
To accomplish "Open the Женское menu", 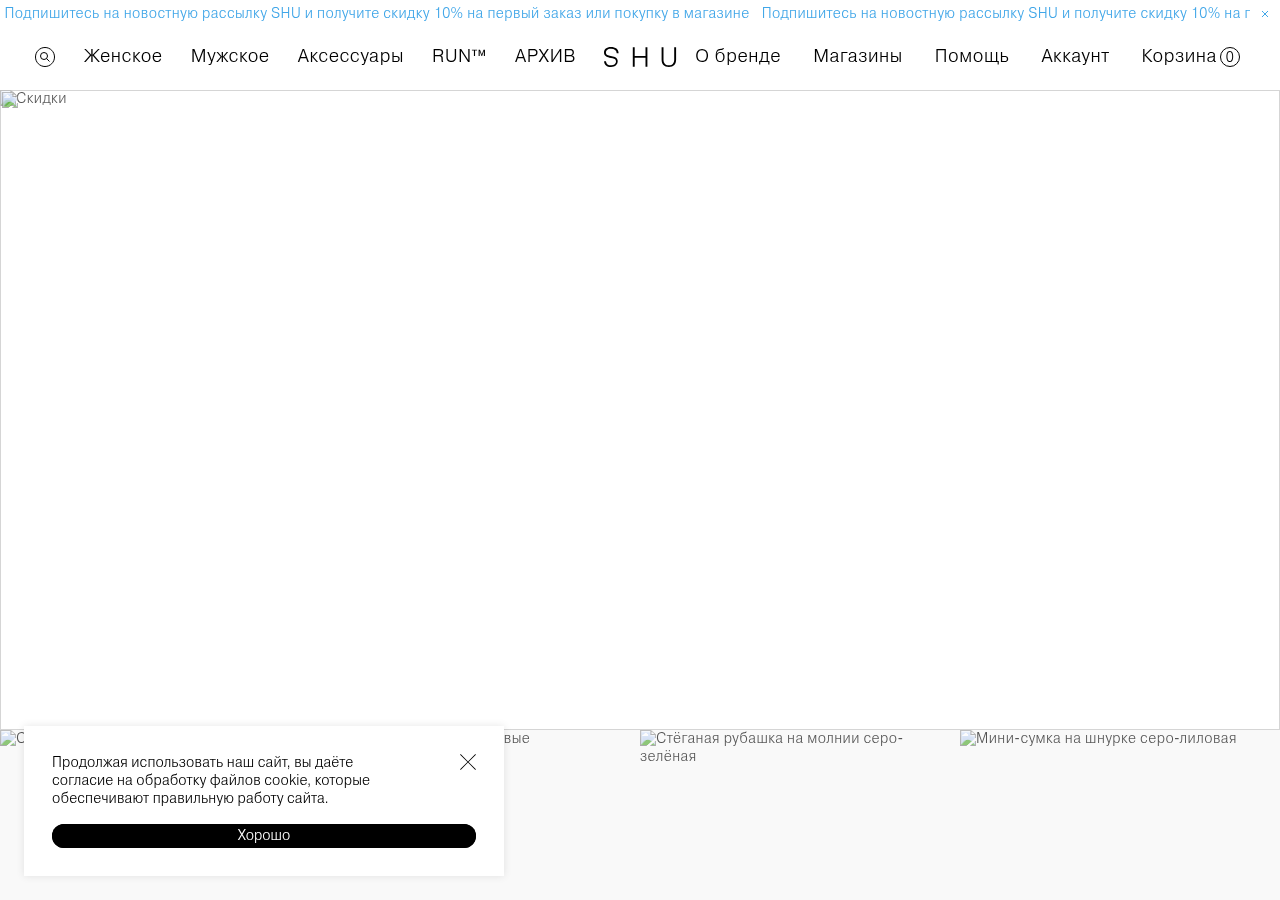I will [123, 56].
